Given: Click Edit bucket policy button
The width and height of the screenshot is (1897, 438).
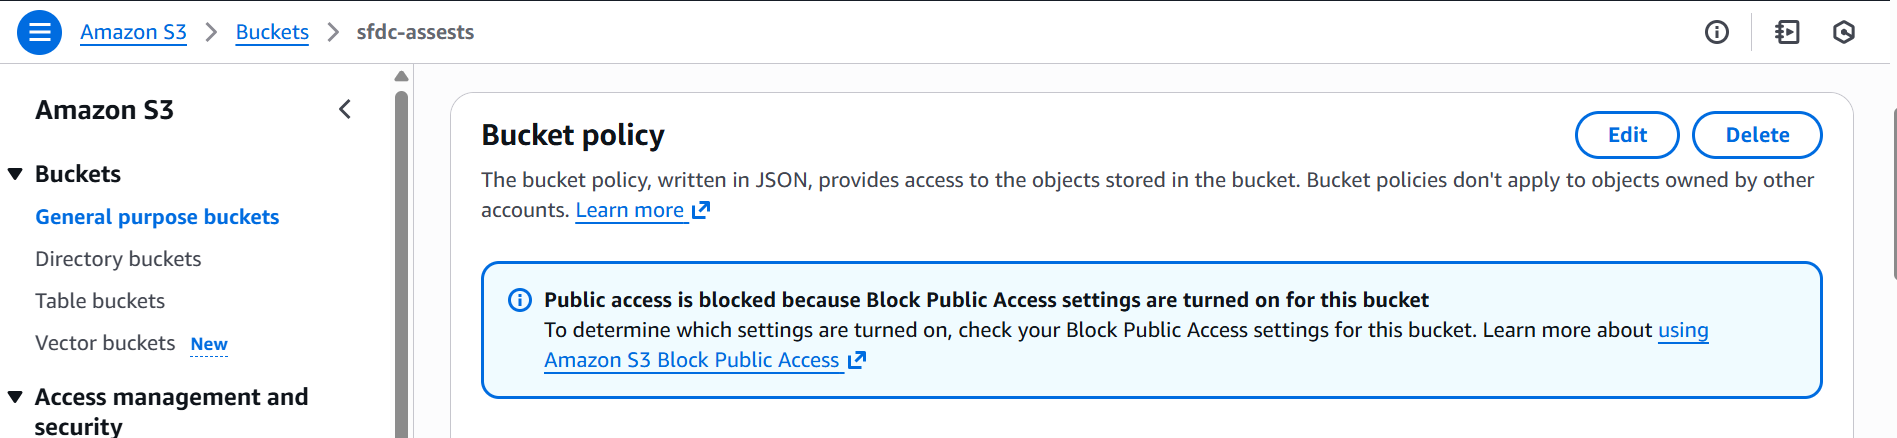Looking at the screenshot, I should click(1627, 135).
